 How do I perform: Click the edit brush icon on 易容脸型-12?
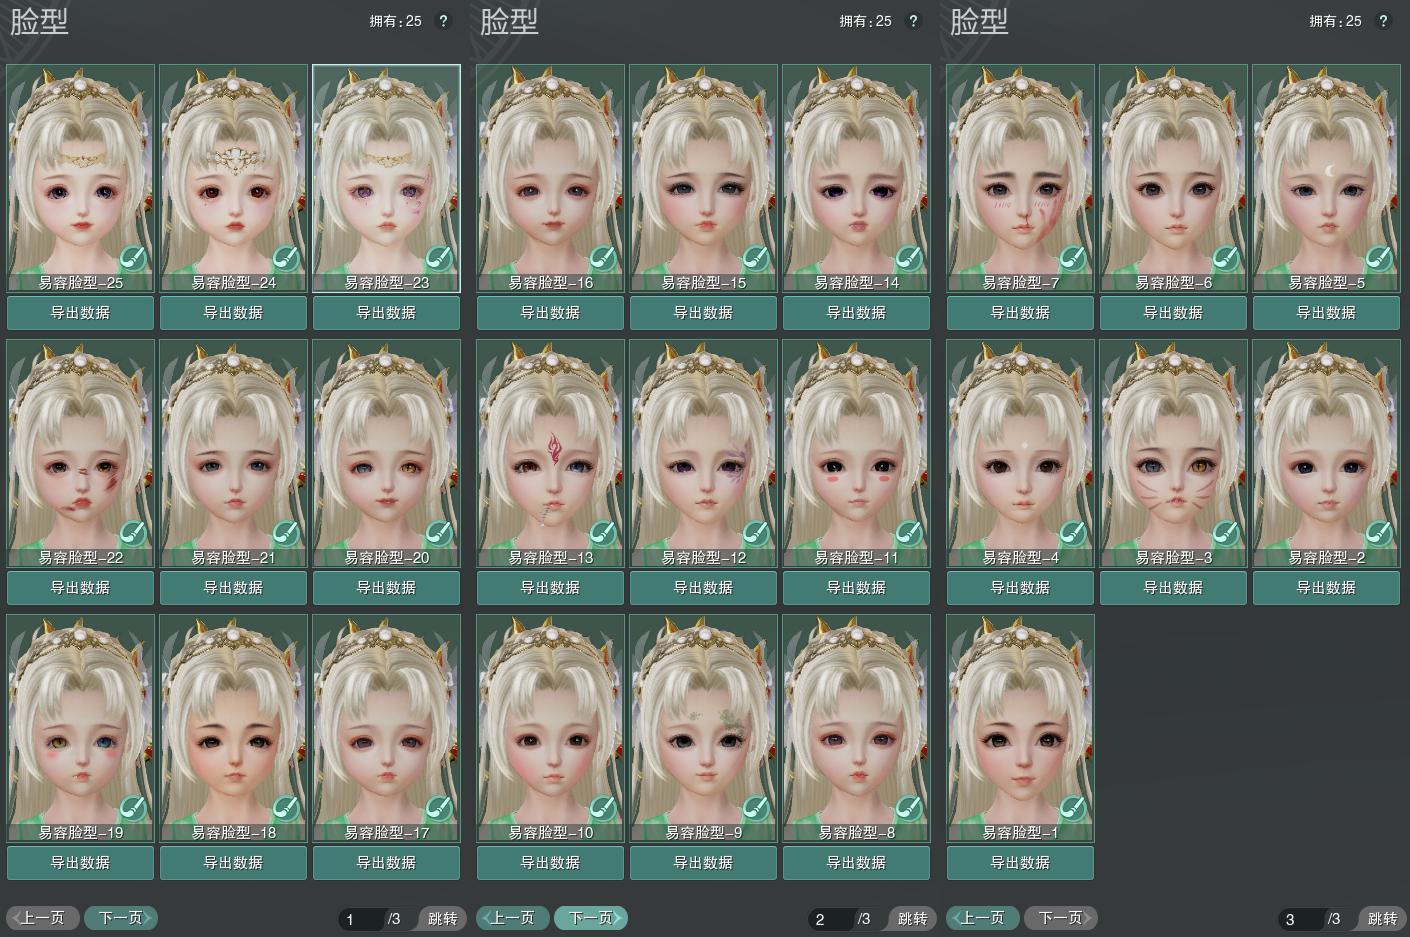coord(756,534)
